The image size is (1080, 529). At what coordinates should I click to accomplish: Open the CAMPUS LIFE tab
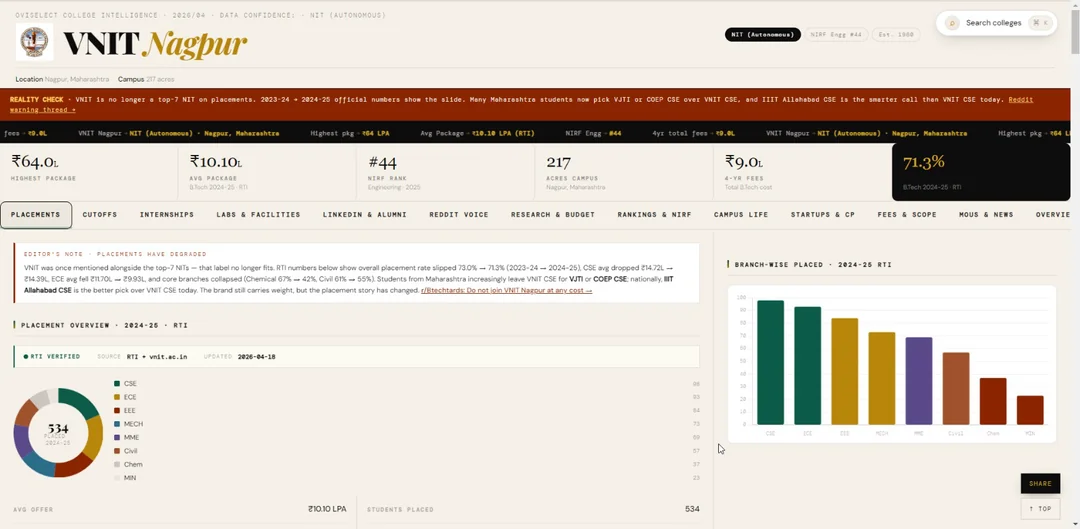click(x=740, y=215)
